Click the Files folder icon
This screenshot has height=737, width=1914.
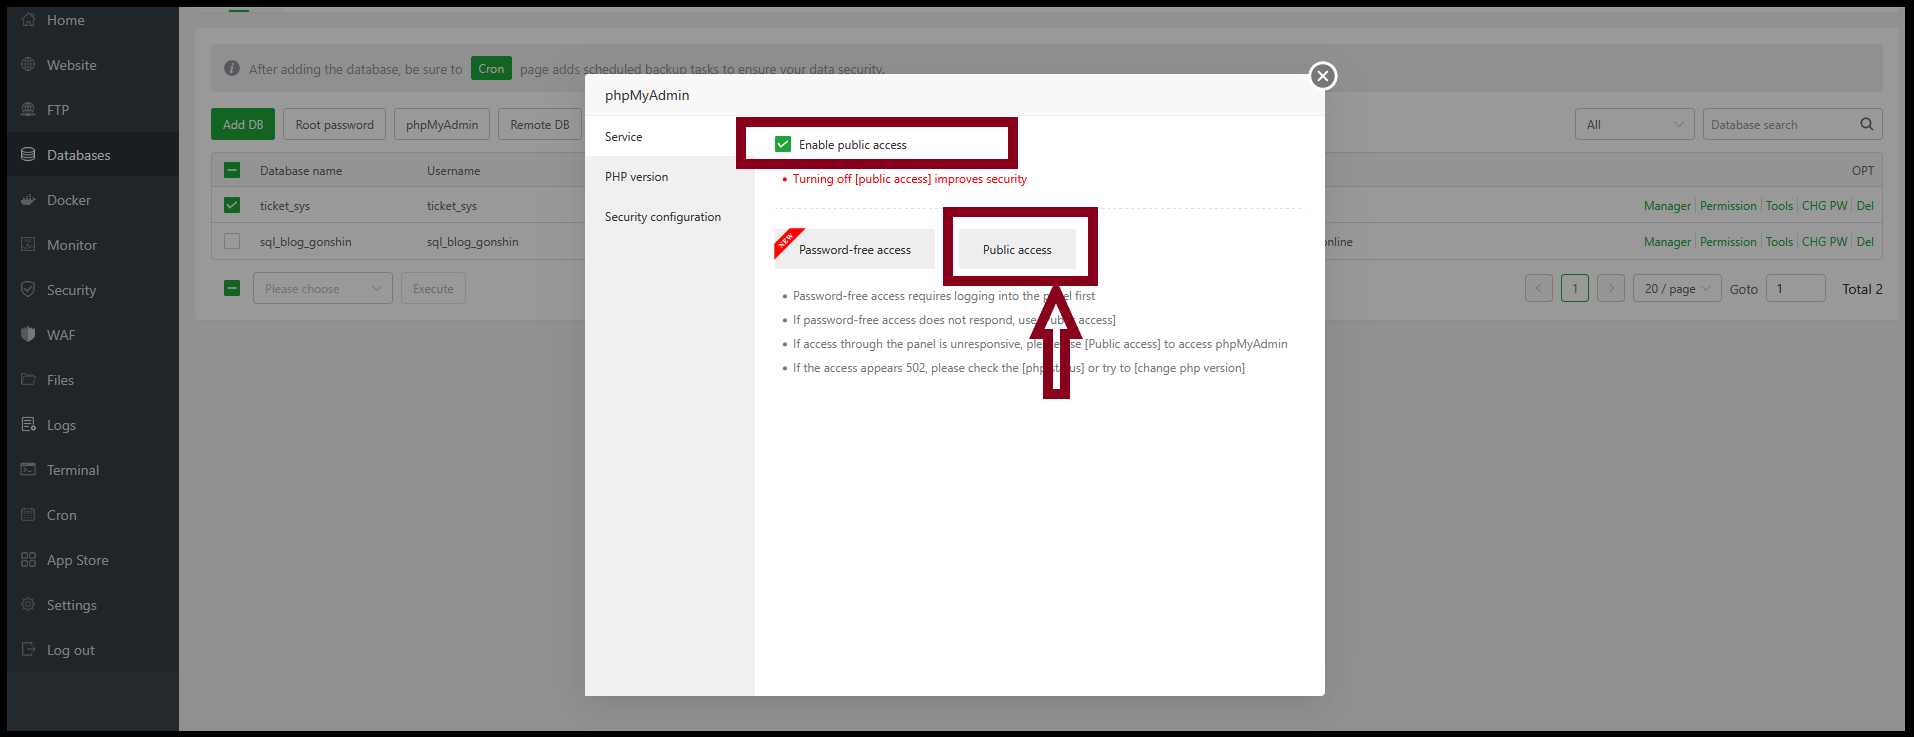click(28, 380)
